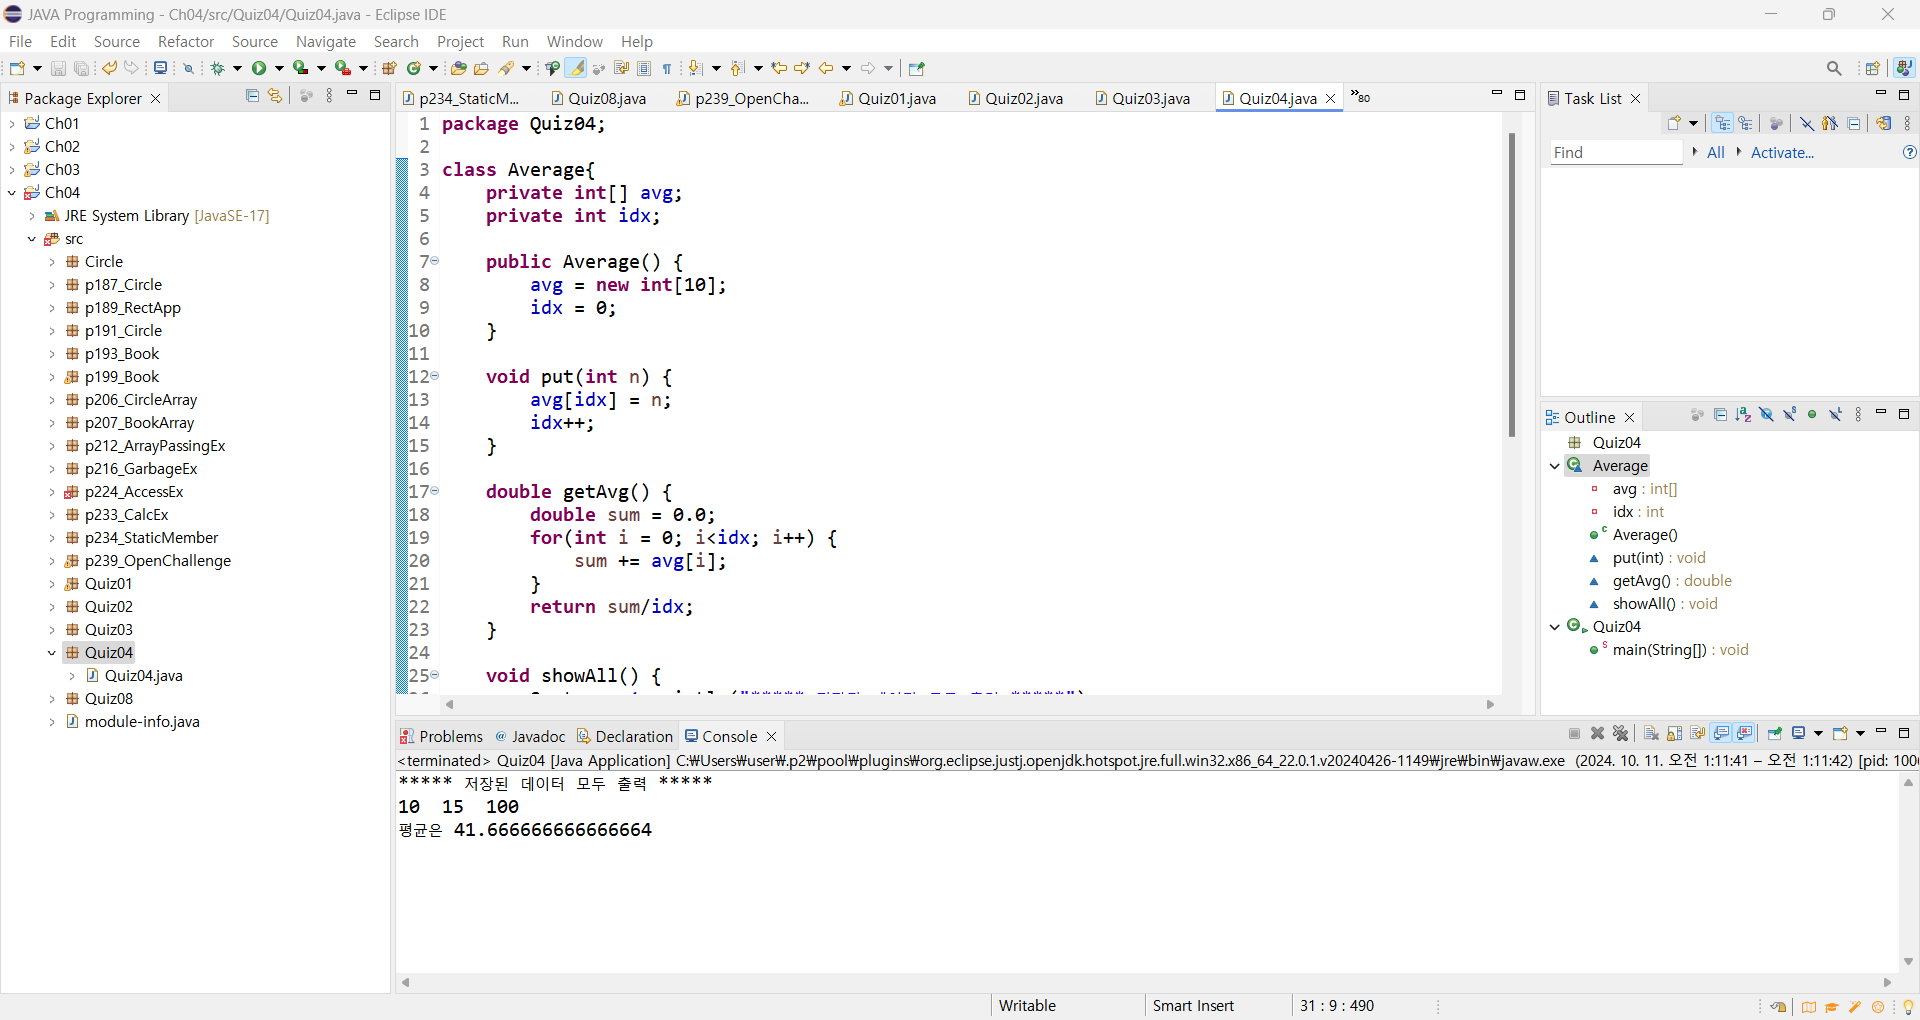Click the Undo arrow toolbar icon

[109, 68]
